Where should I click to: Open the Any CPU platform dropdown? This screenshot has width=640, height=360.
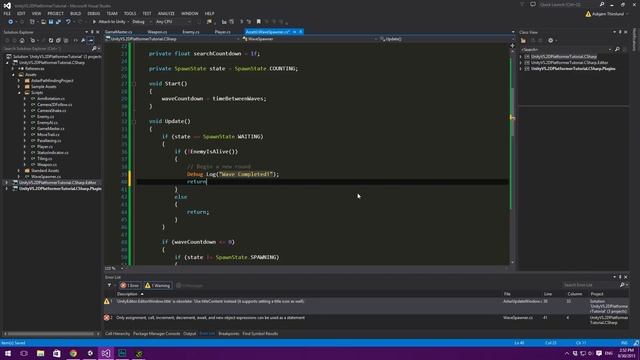click(173, 22)
